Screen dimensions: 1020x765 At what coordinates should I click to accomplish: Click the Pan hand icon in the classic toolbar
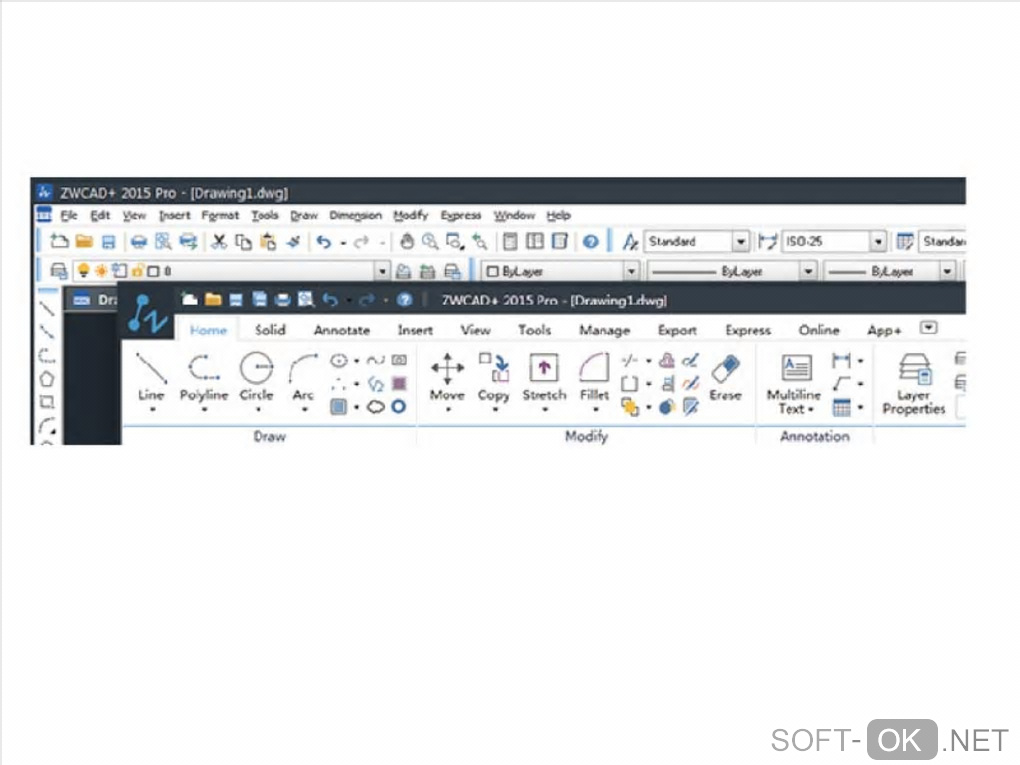click(x=407, y=241)
